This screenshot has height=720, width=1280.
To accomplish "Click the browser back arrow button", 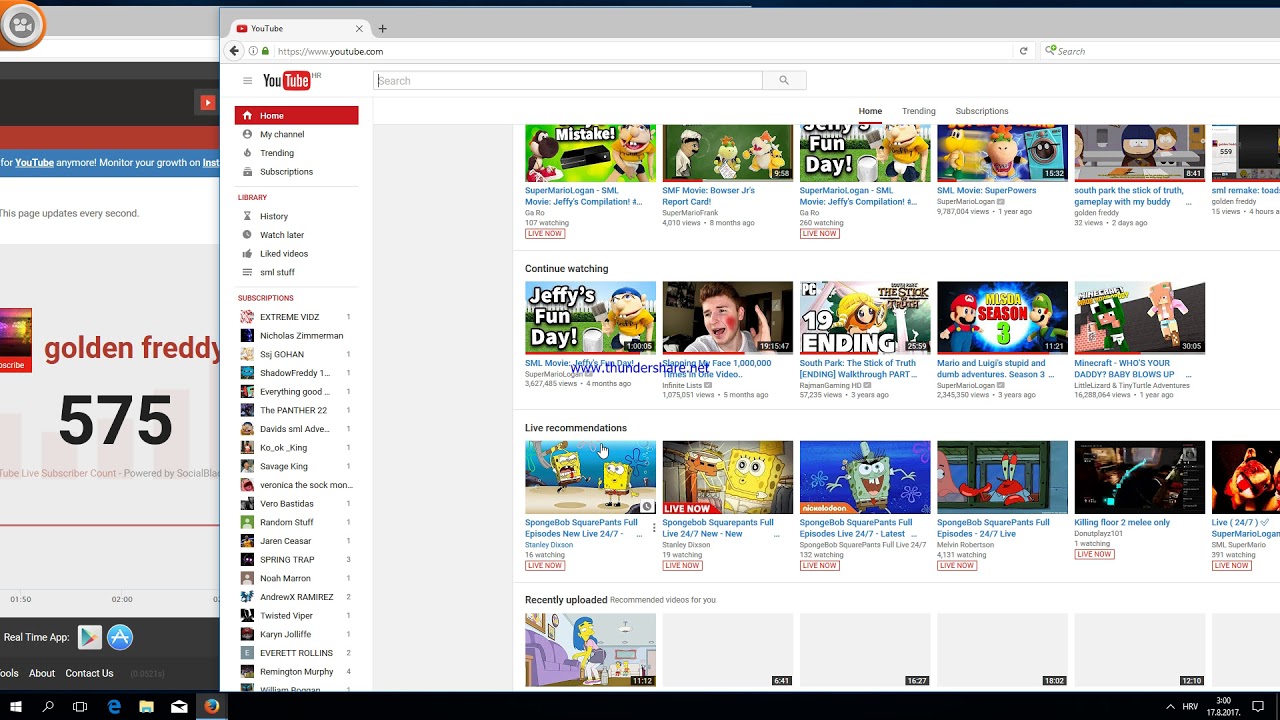I will point(234,51).
